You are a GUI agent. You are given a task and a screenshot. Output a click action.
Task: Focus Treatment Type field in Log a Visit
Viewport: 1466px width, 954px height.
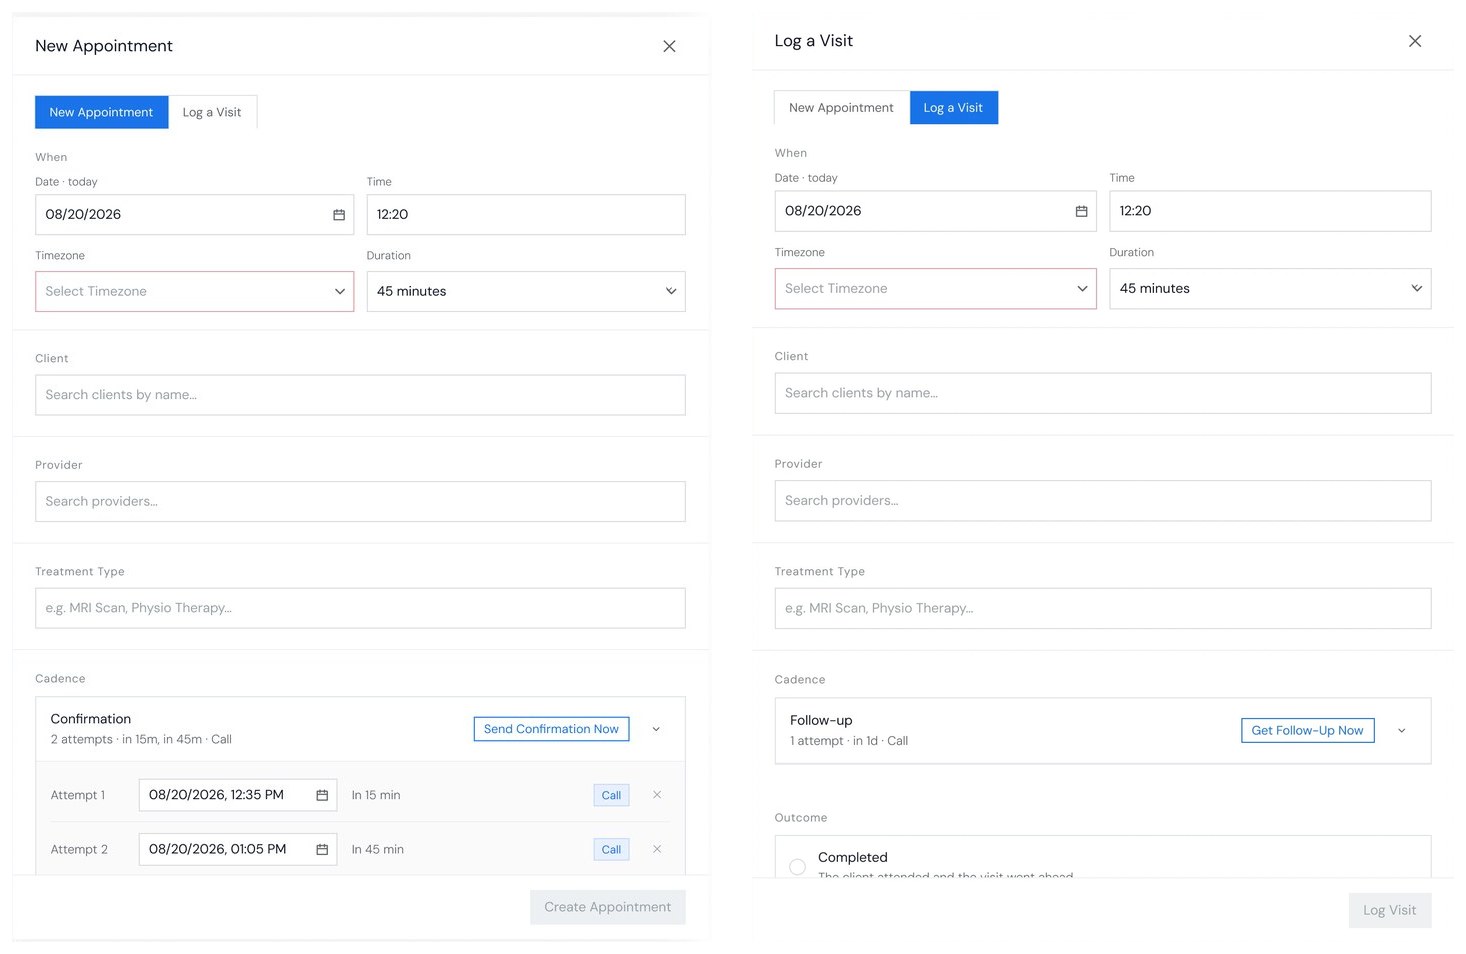(x=1102, y=608)
